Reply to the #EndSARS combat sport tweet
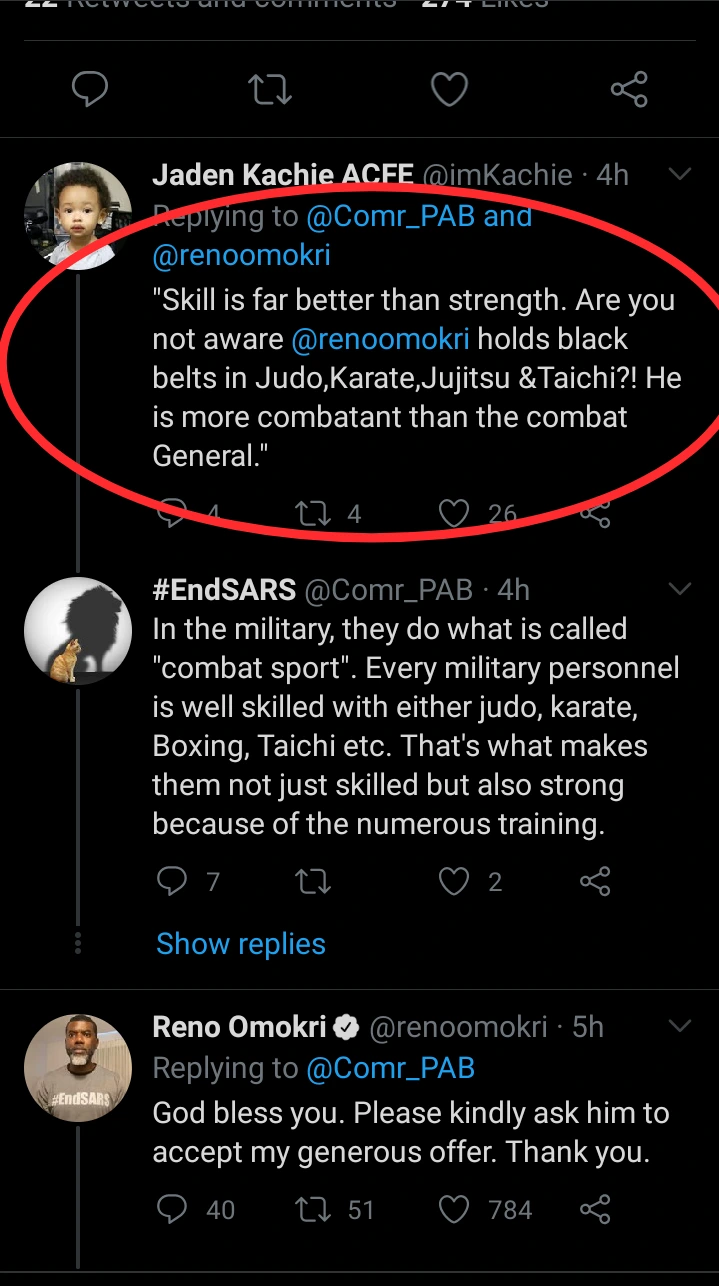 tap(173, 881)
